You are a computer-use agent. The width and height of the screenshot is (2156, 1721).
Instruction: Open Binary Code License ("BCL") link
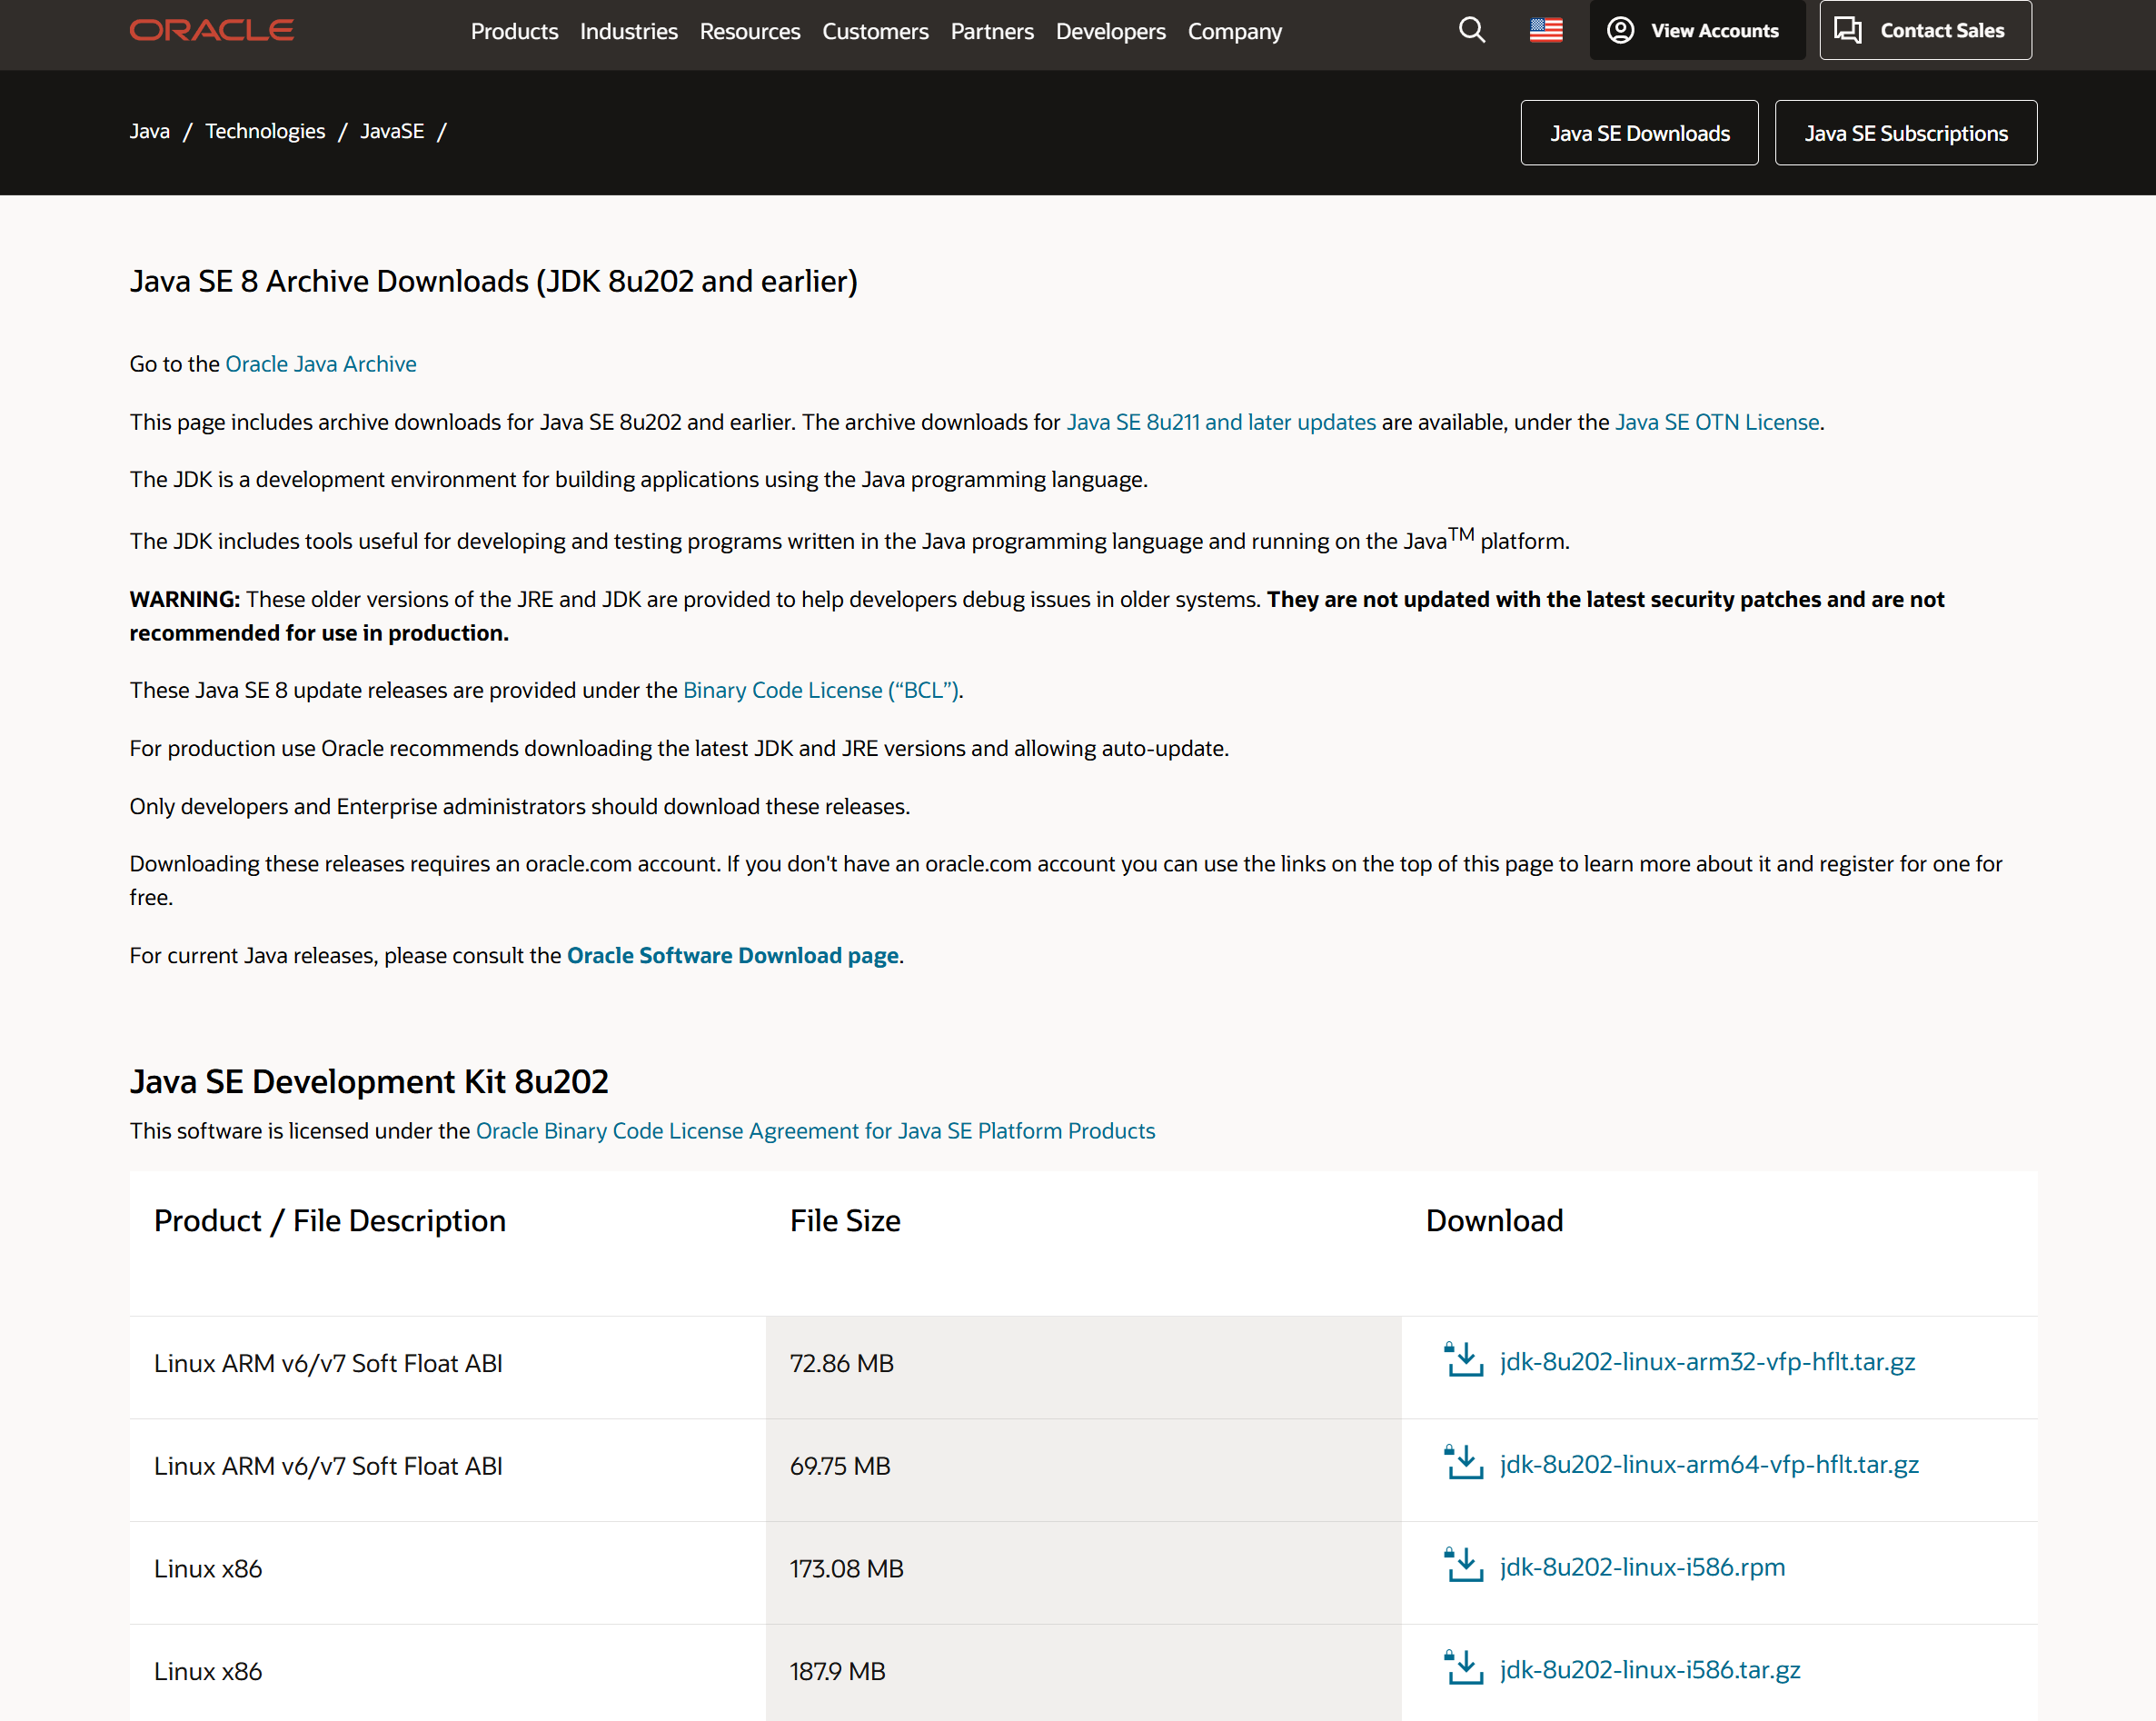pos(821,690)
